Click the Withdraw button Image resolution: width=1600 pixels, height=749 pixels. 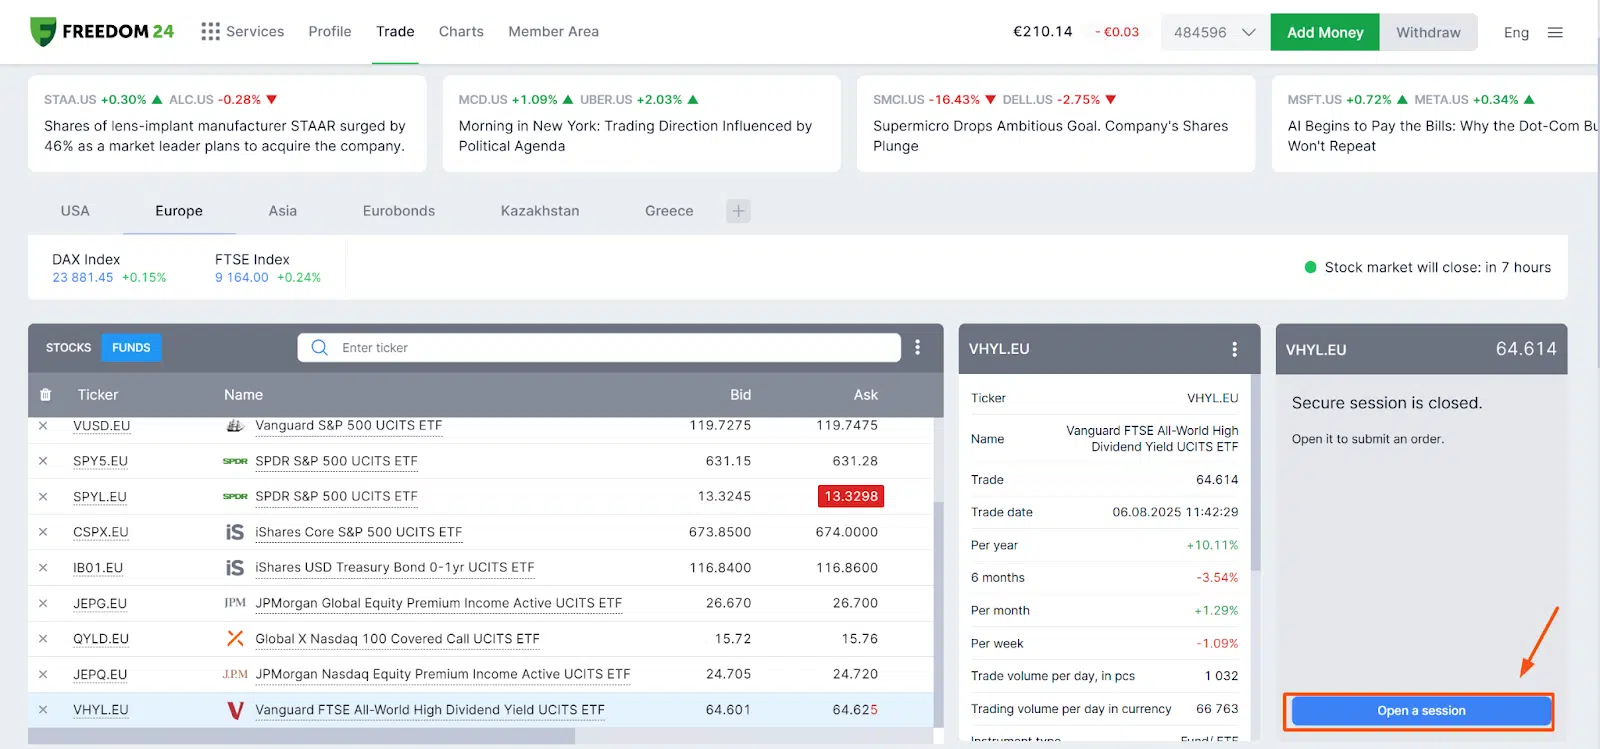click(x=1428, y=32)
